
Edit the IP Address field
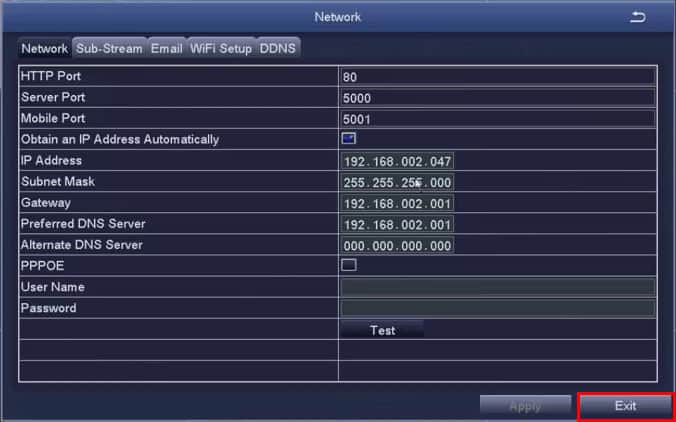click(x=397, y=161)
